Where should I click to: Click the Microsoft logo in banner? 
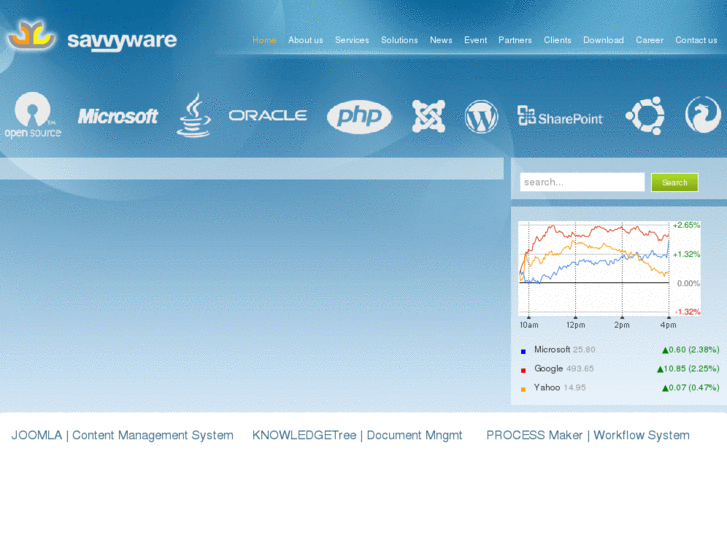(x=118, y=116)
